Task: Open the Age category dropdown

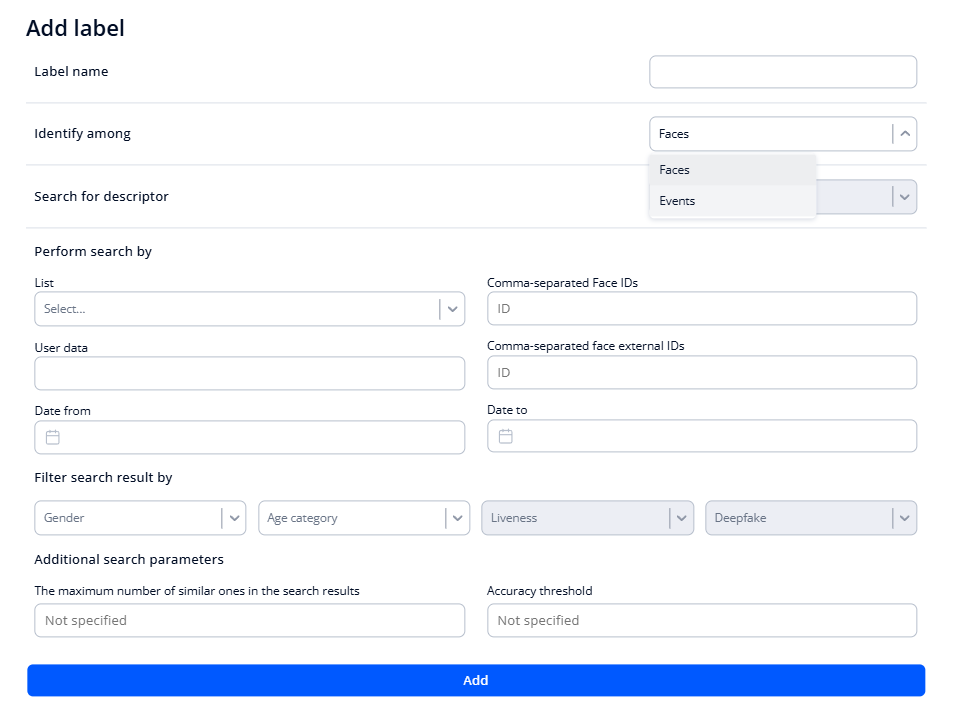Action: pos(457,517)
